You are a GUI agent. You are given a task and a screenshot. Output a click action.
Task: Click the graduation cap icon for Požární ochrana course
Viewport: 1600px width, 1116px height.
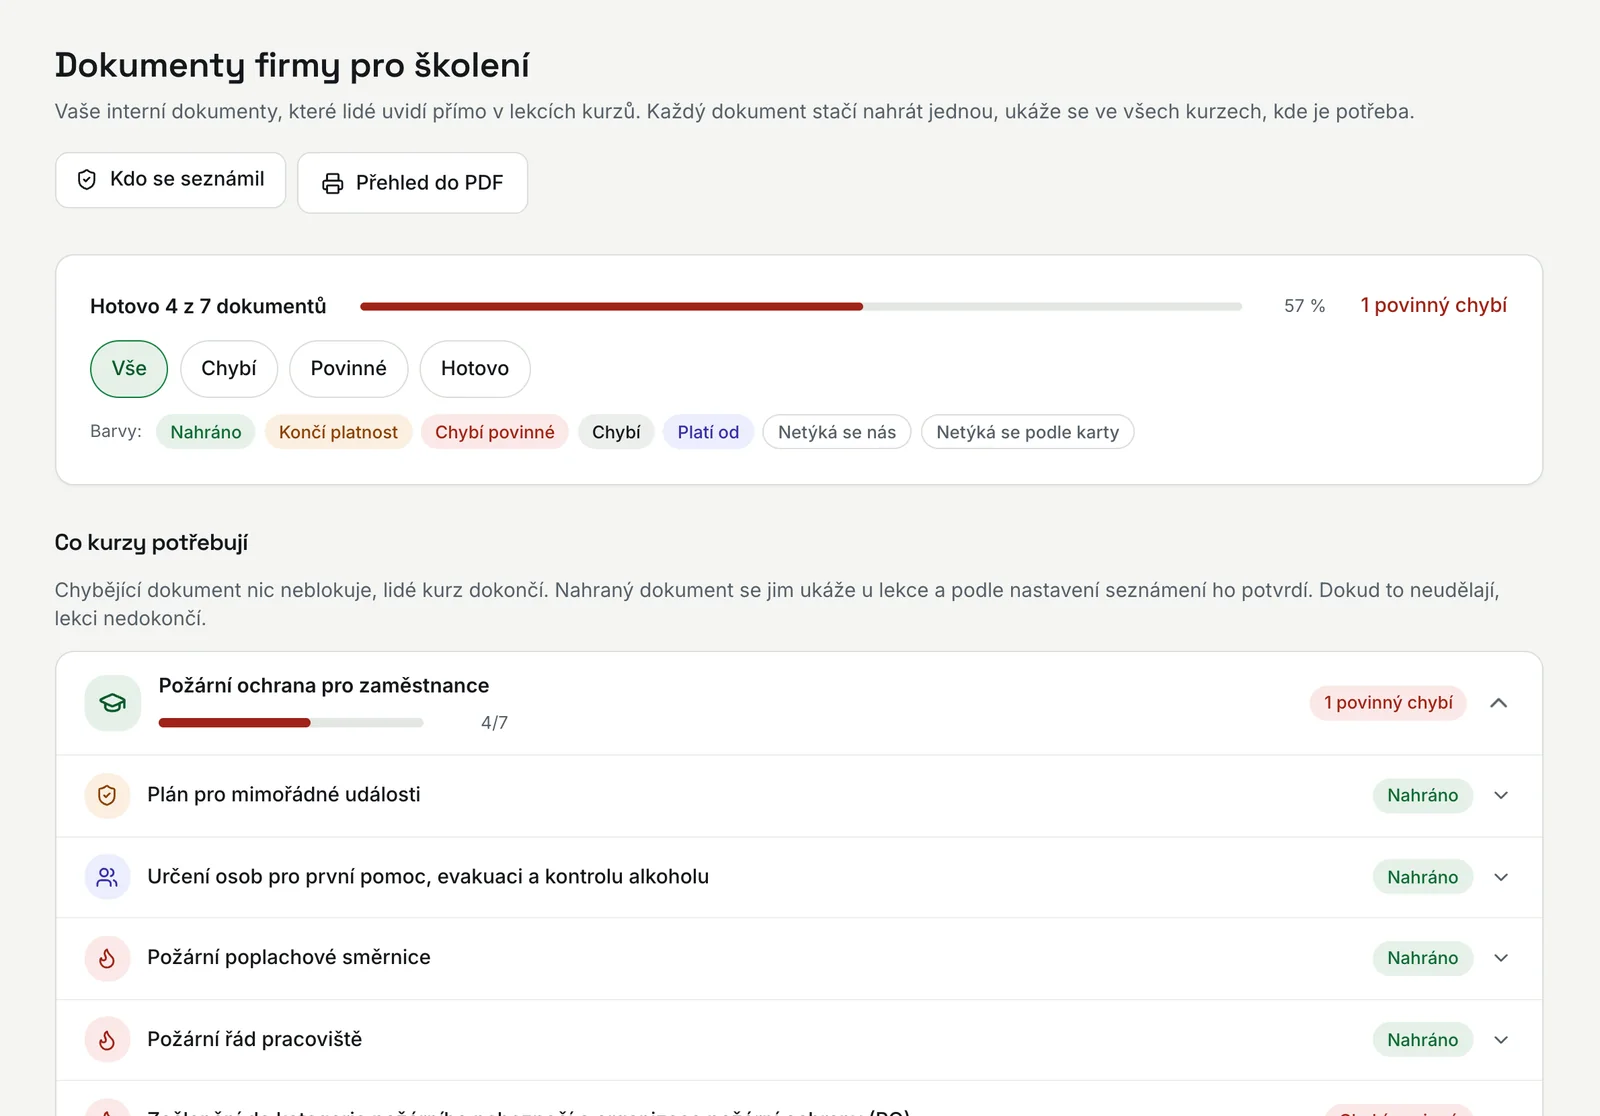113,703
